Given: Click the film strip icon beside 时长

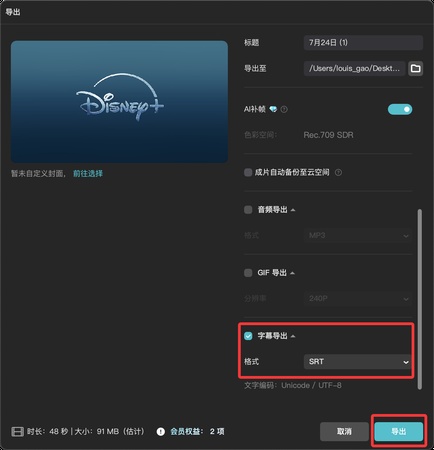Looking at the screenshot, I should (17, 432).
